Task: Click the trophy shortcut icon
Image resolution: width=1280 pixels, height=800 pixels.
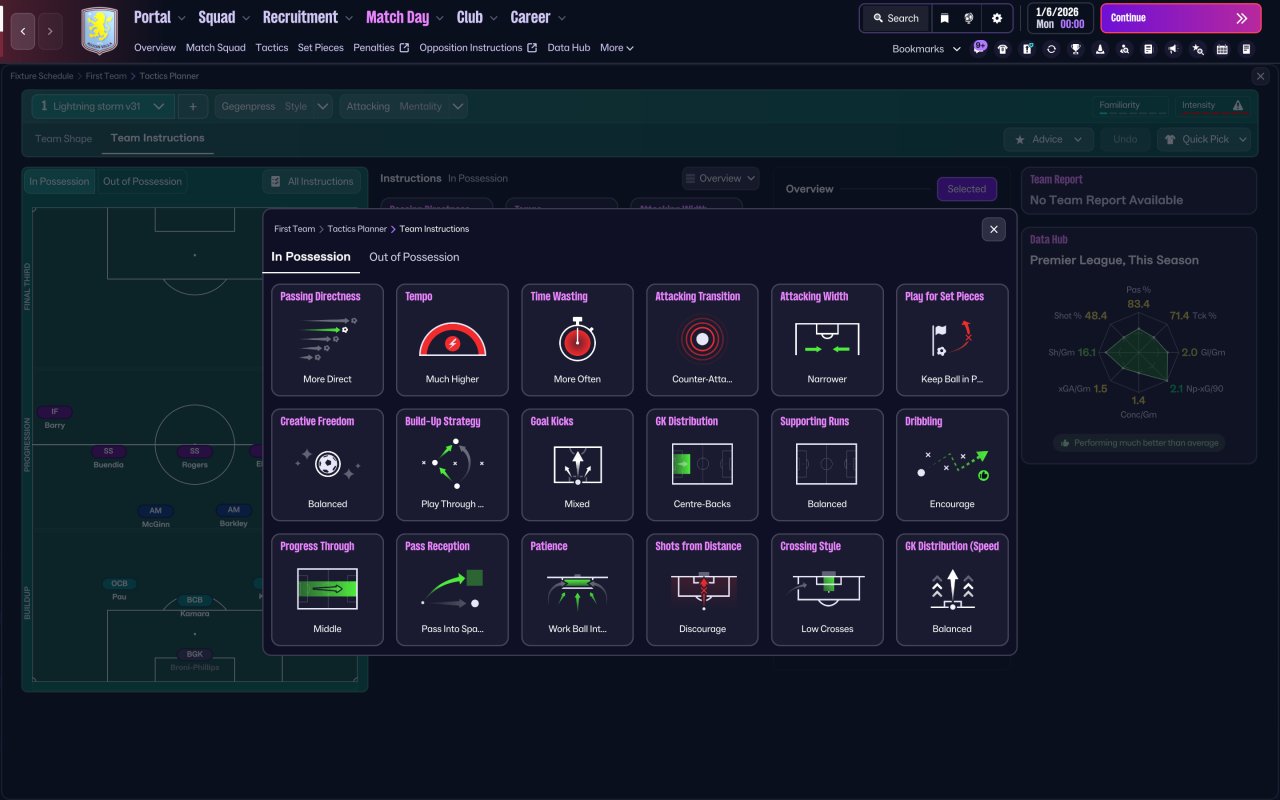Action: point(1076,49)
